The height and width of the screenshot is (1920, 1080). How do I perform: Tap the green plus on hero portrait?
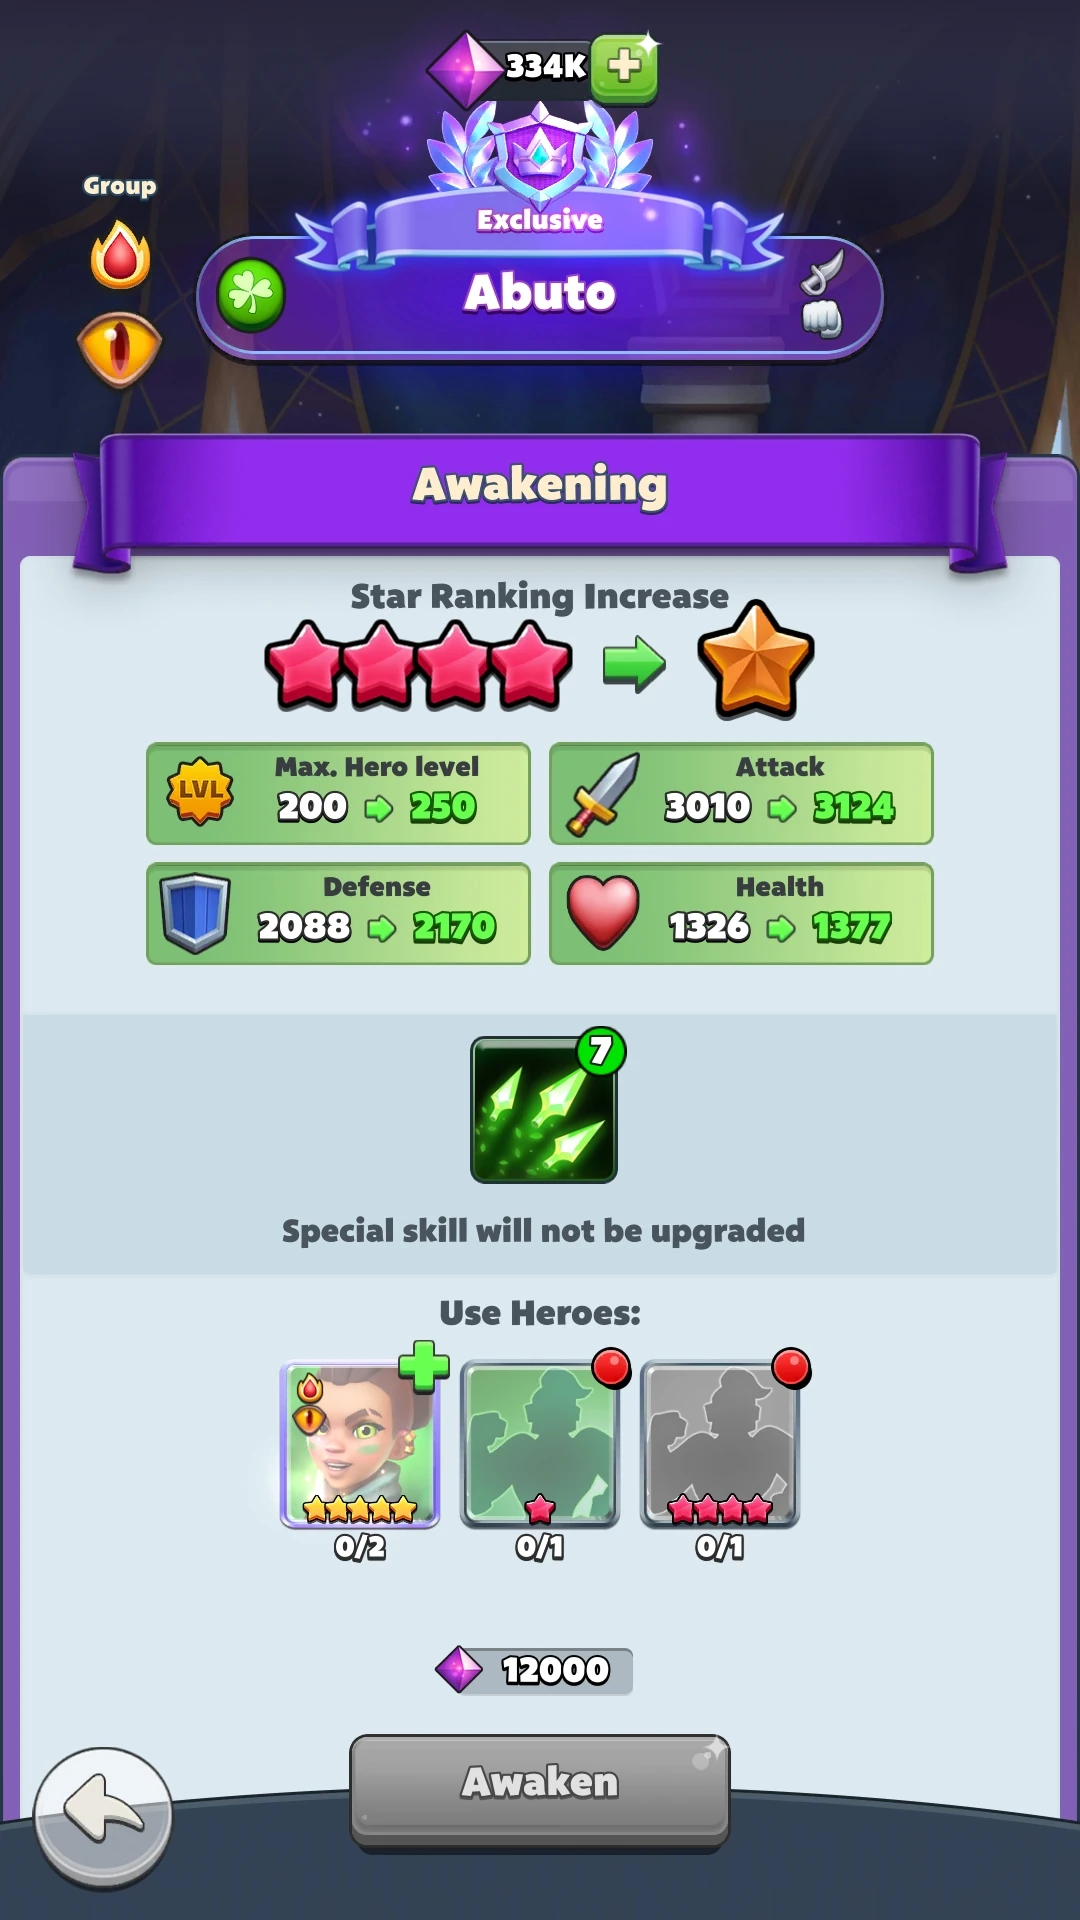pyautogui.click(x=424, y=1366)
